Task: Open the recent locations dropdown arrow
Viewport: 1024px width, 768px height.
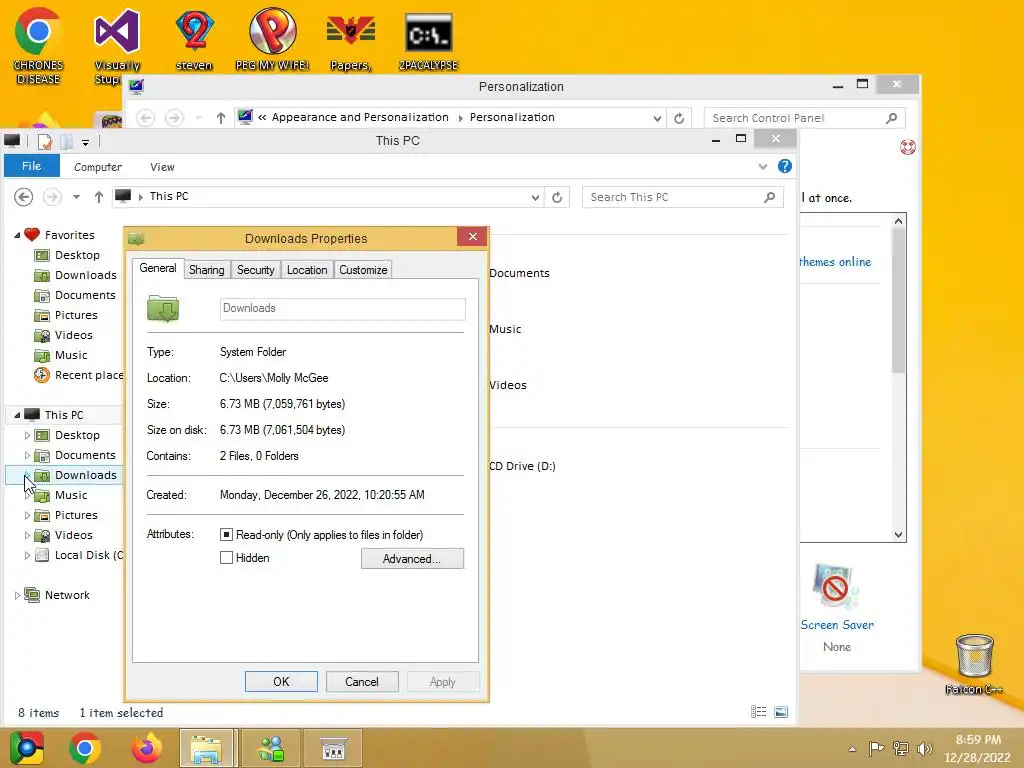Action: (x=76, y=197)
